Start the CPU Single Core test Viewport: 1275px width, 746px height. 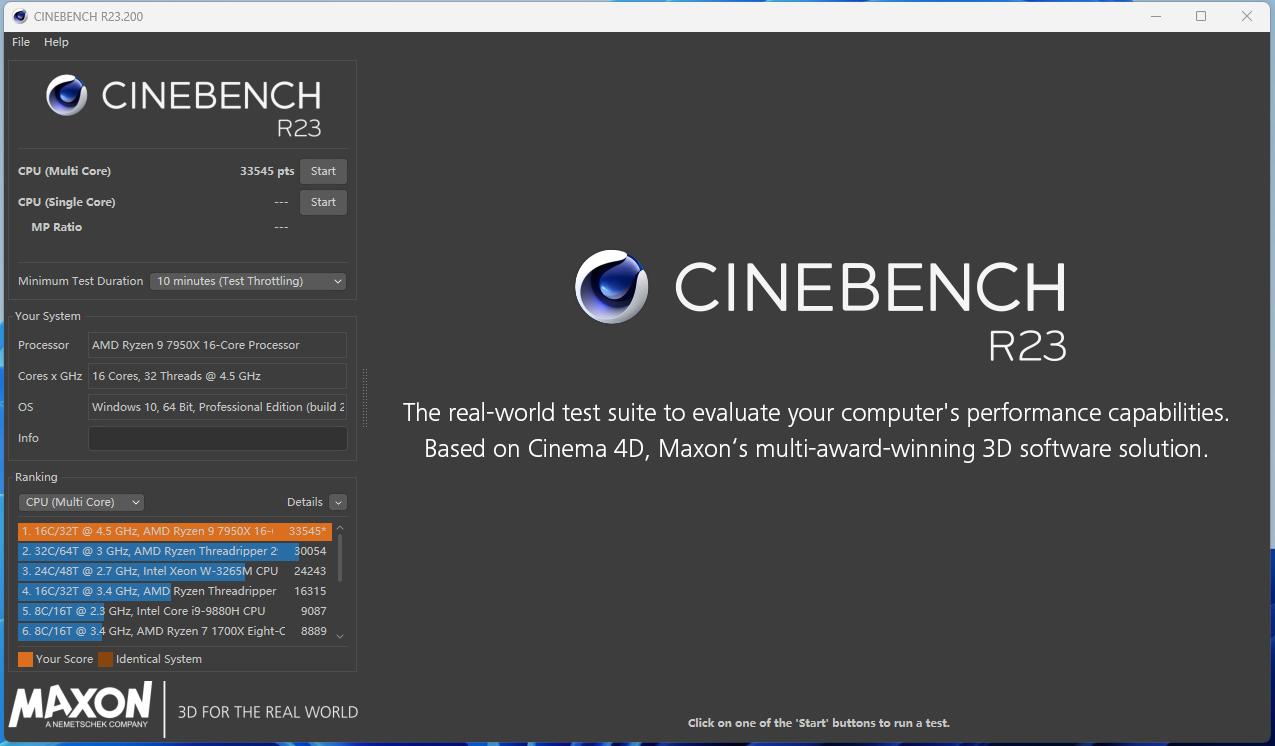click(323, 202)
